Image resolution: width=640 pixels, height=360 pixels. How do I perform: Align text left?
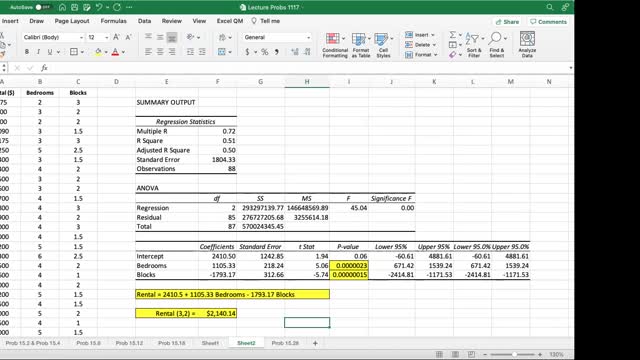click(x=148, y=52)
